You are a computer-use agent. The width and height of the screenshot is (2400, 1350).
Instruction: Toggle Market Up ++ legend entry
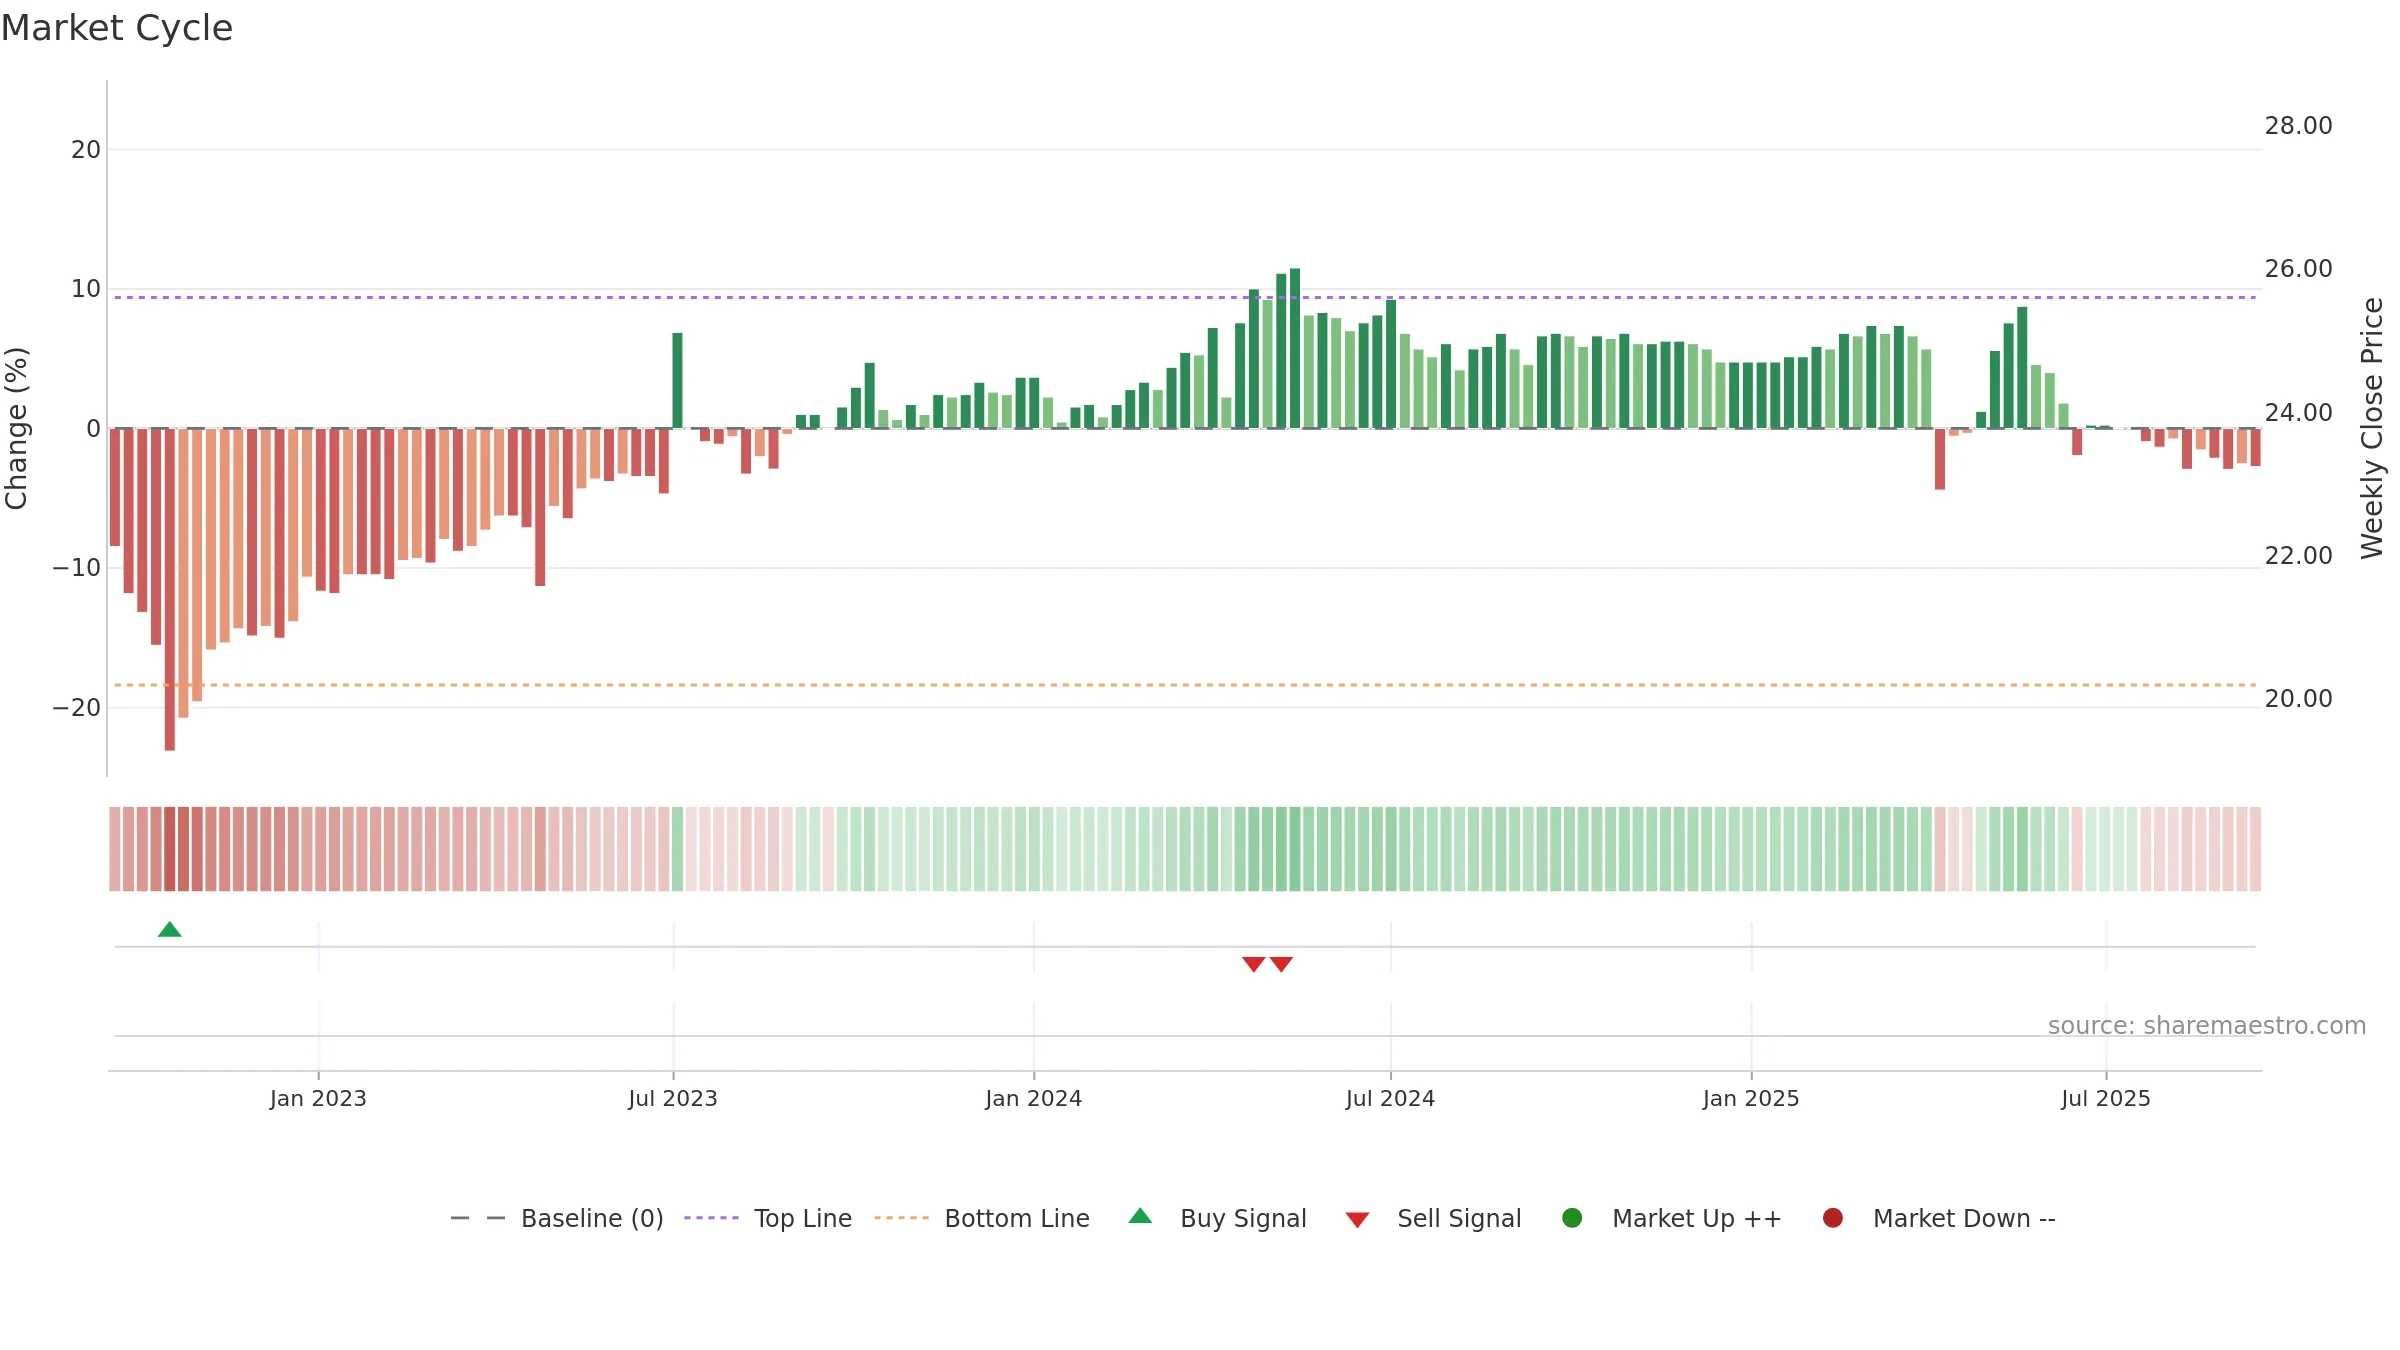click(x=1672, y=1218)
